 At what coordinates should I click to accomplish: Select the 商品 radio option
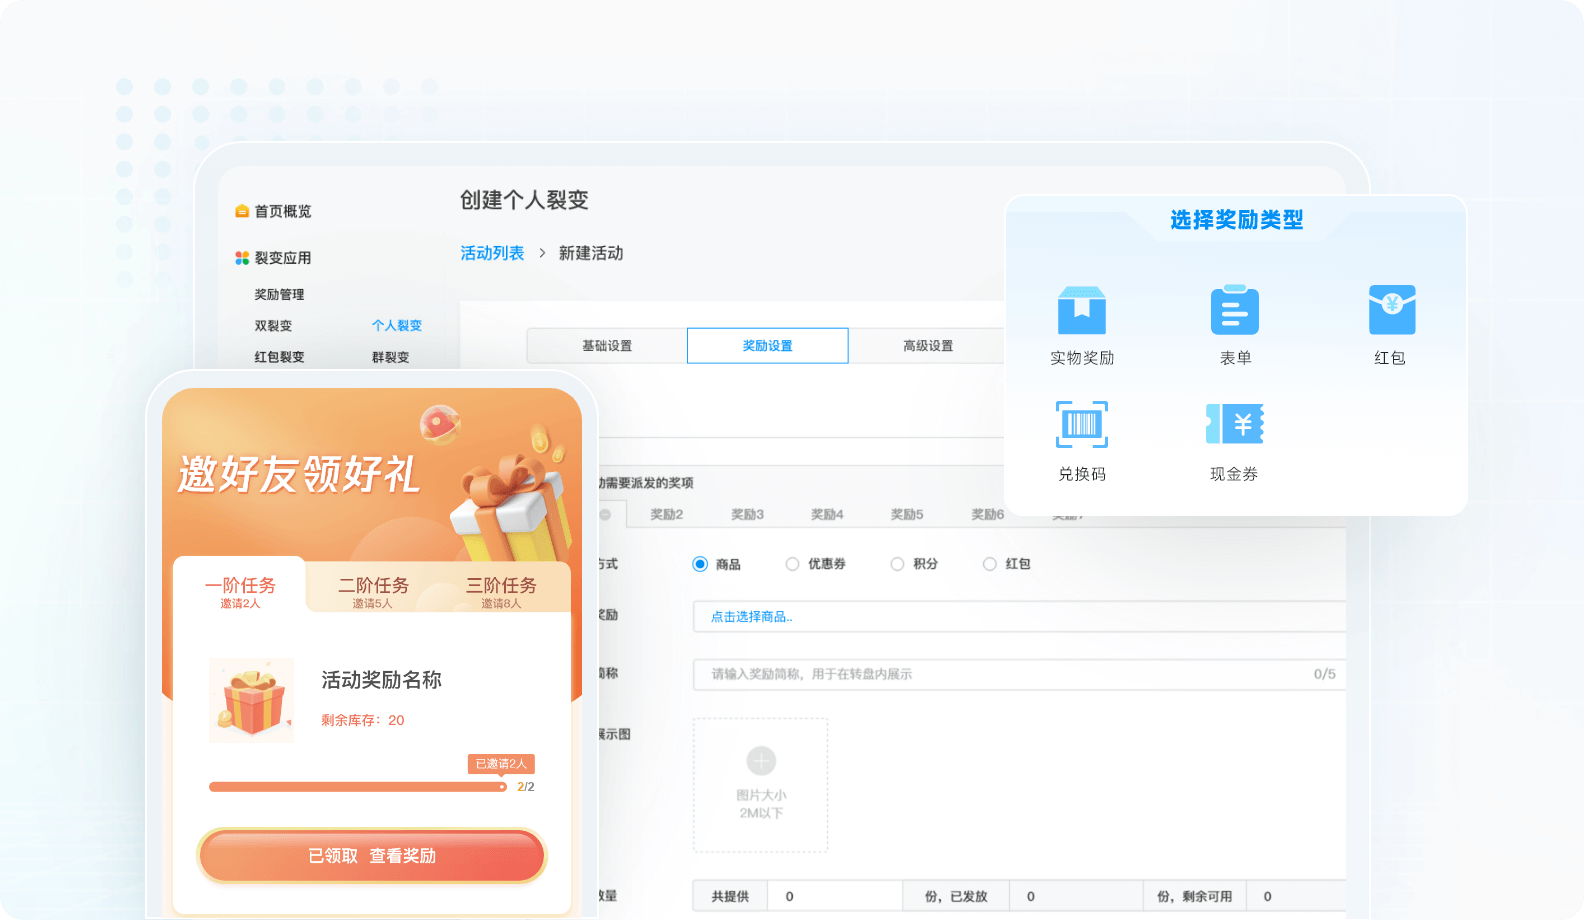tap(700, 564)
